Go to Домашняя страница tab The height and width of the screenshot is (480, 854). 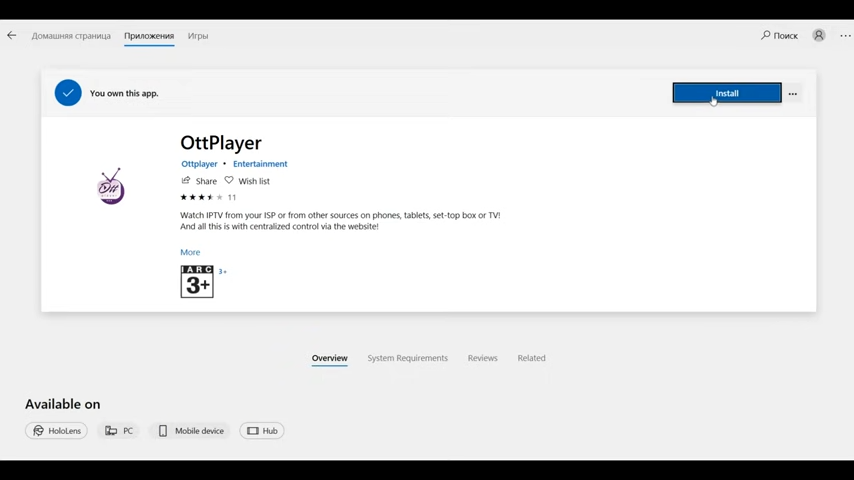click(x=71, y=36)
